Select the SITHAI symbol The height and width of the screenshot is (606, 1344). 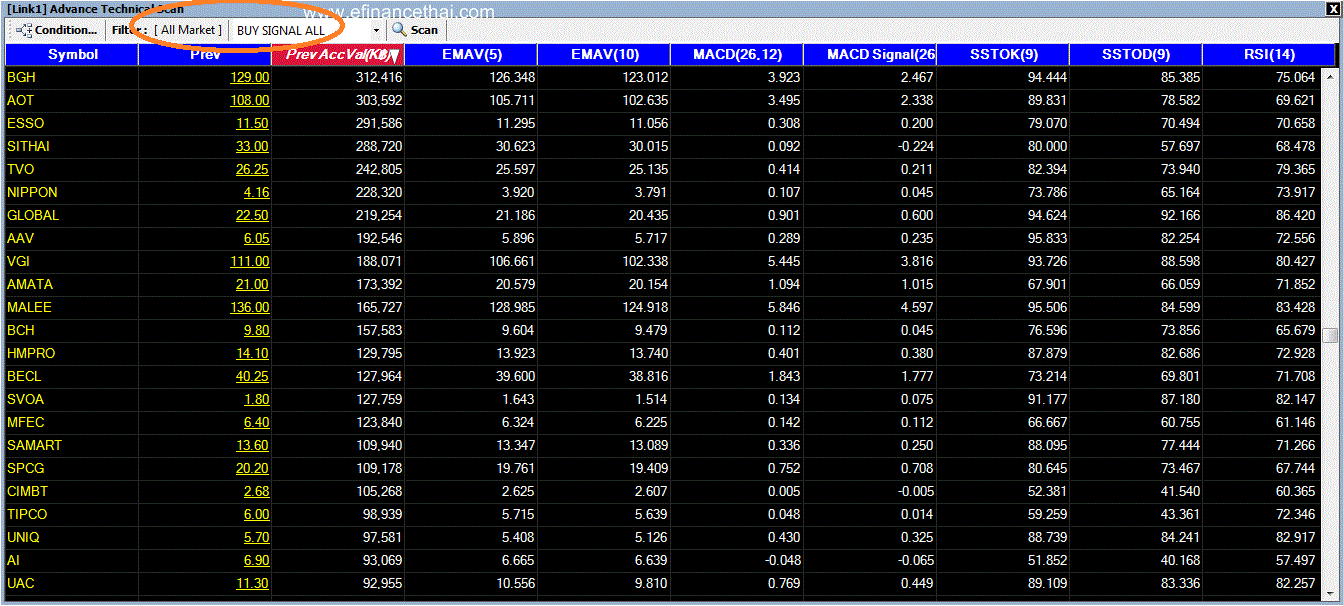pos(28,146)
